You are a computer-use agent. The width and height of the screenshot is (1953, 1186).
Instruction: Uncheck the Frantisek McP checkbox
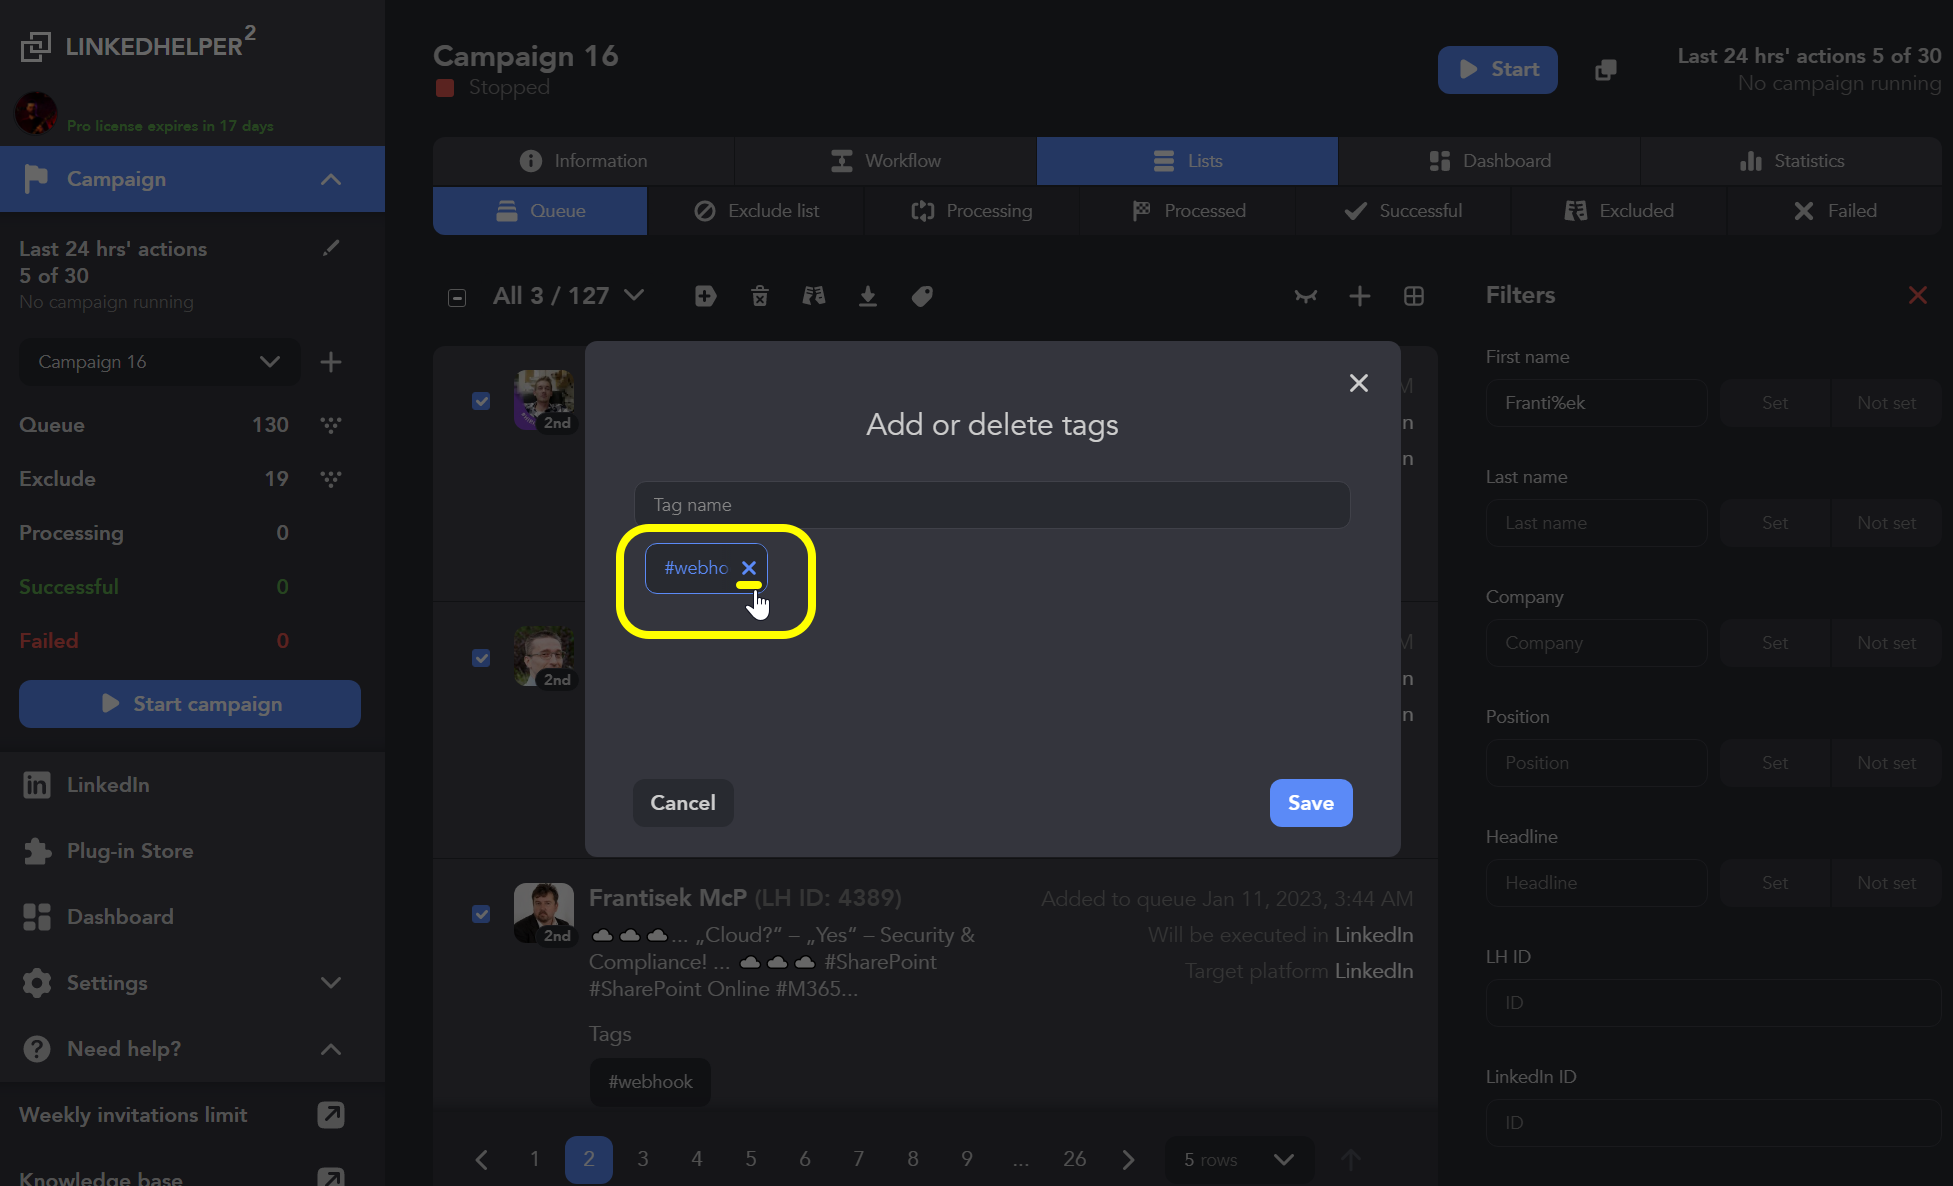point(481,914)
